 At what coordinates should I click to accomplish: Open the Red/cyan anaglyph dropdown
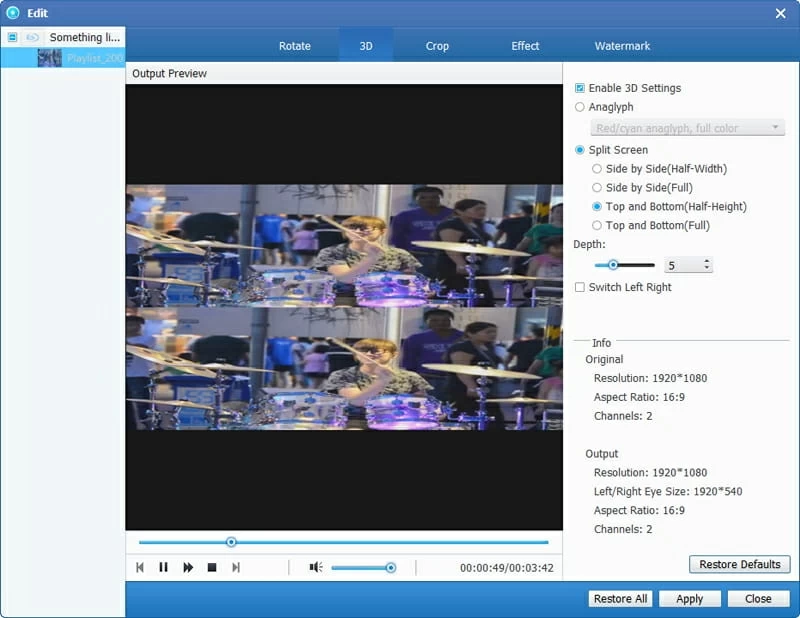click(x=687, y=128)
